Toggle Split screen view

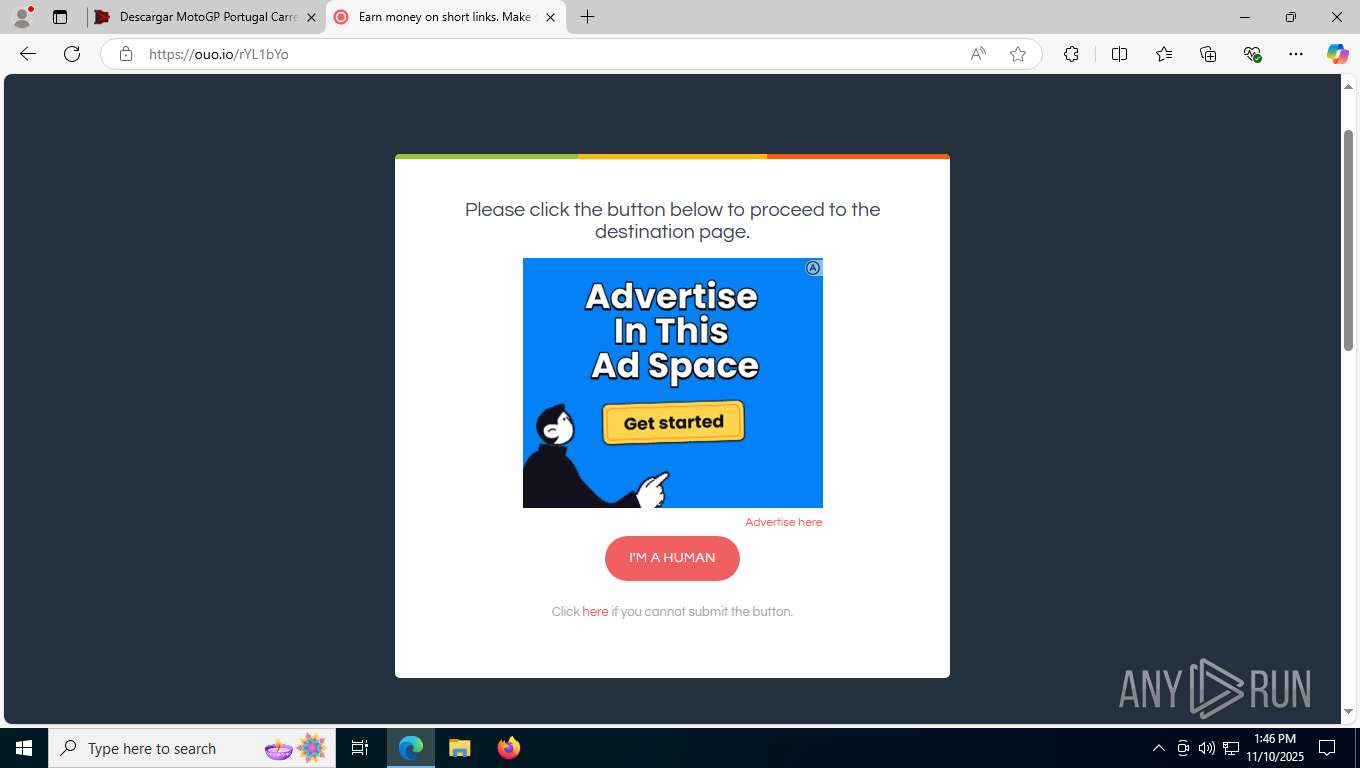[x=1119, y=54]
